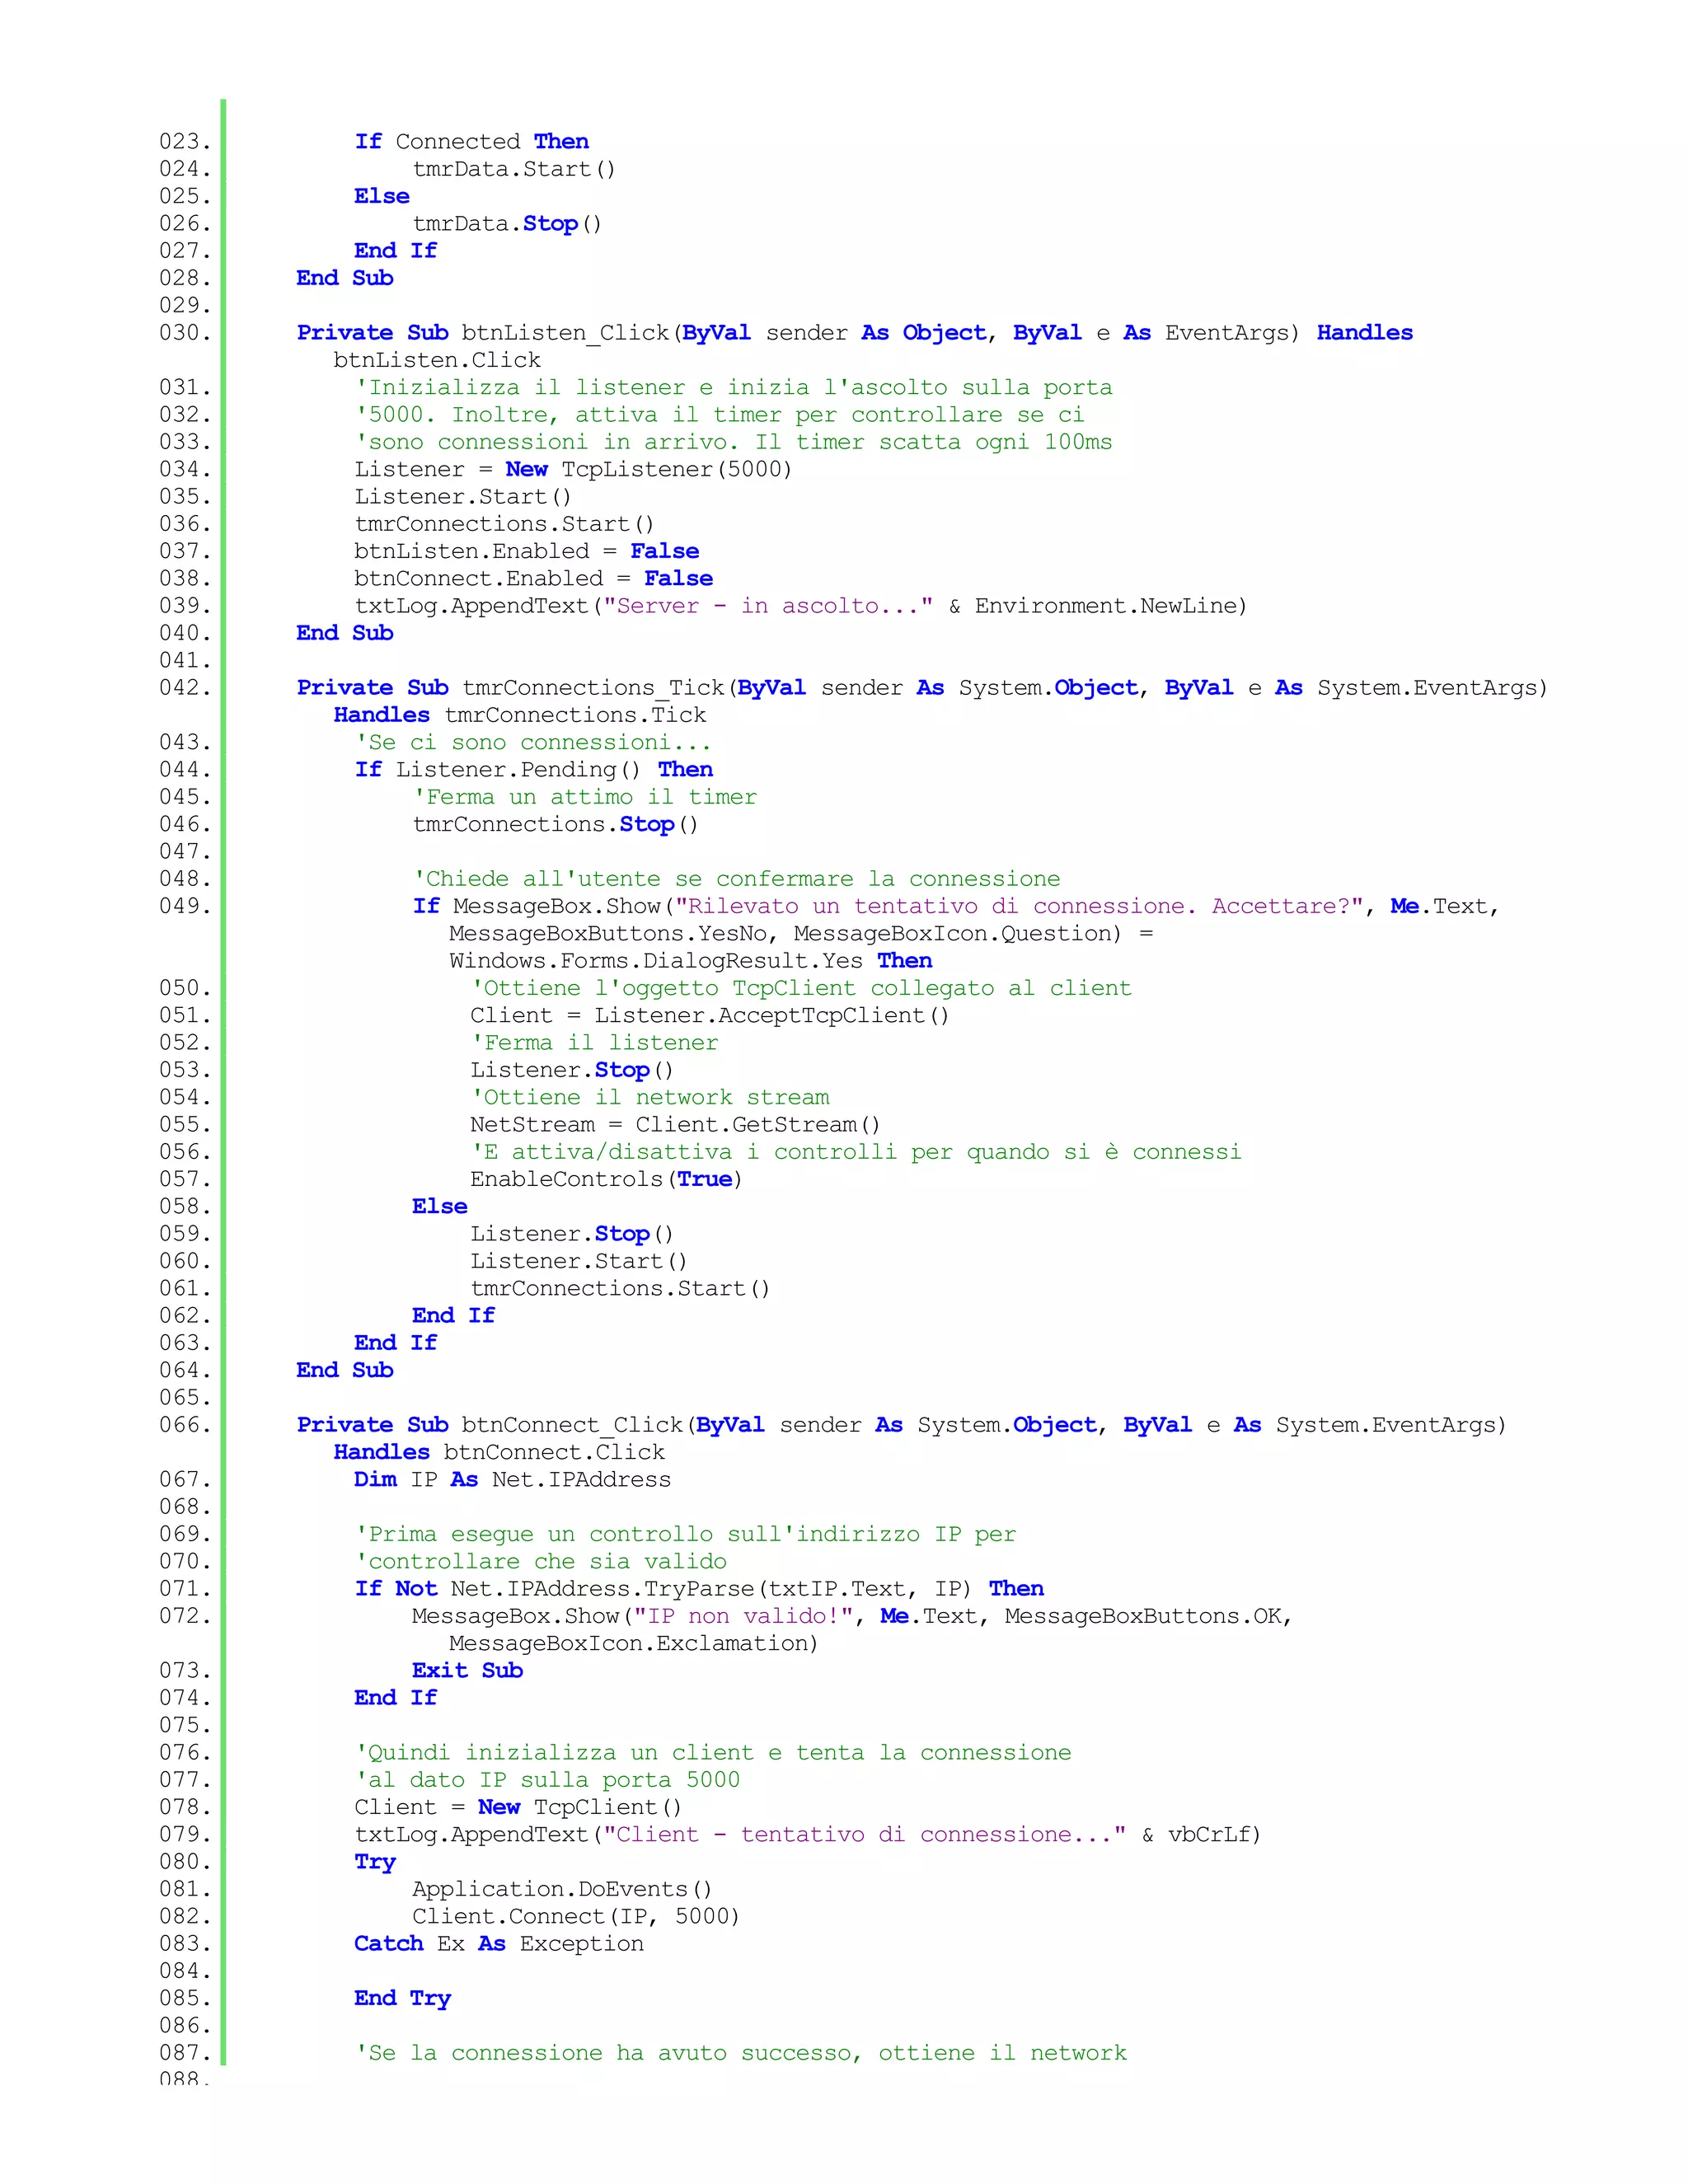Click 'End Try' on line 085
This screenshot has width=1688, height=2184.
(403, 1998)
